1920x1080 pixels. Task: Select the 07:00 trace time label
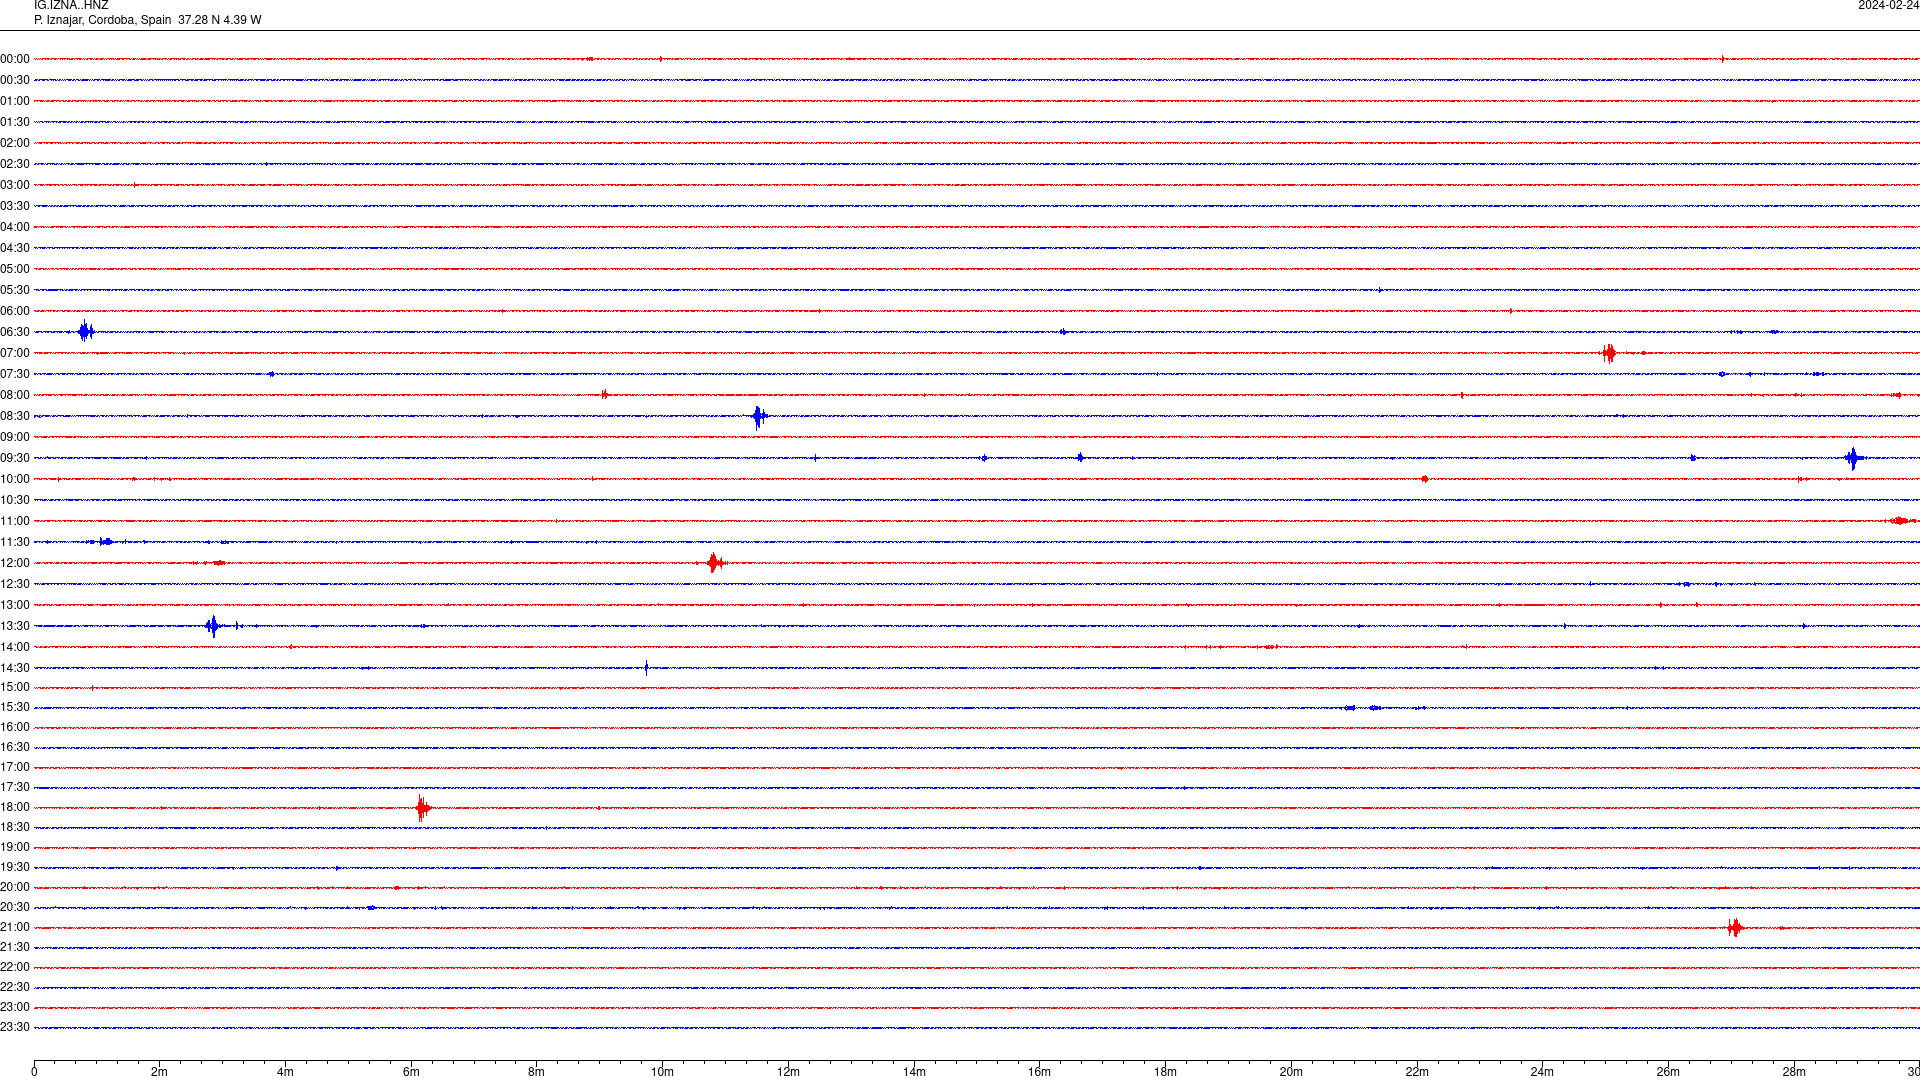point(15,353)
